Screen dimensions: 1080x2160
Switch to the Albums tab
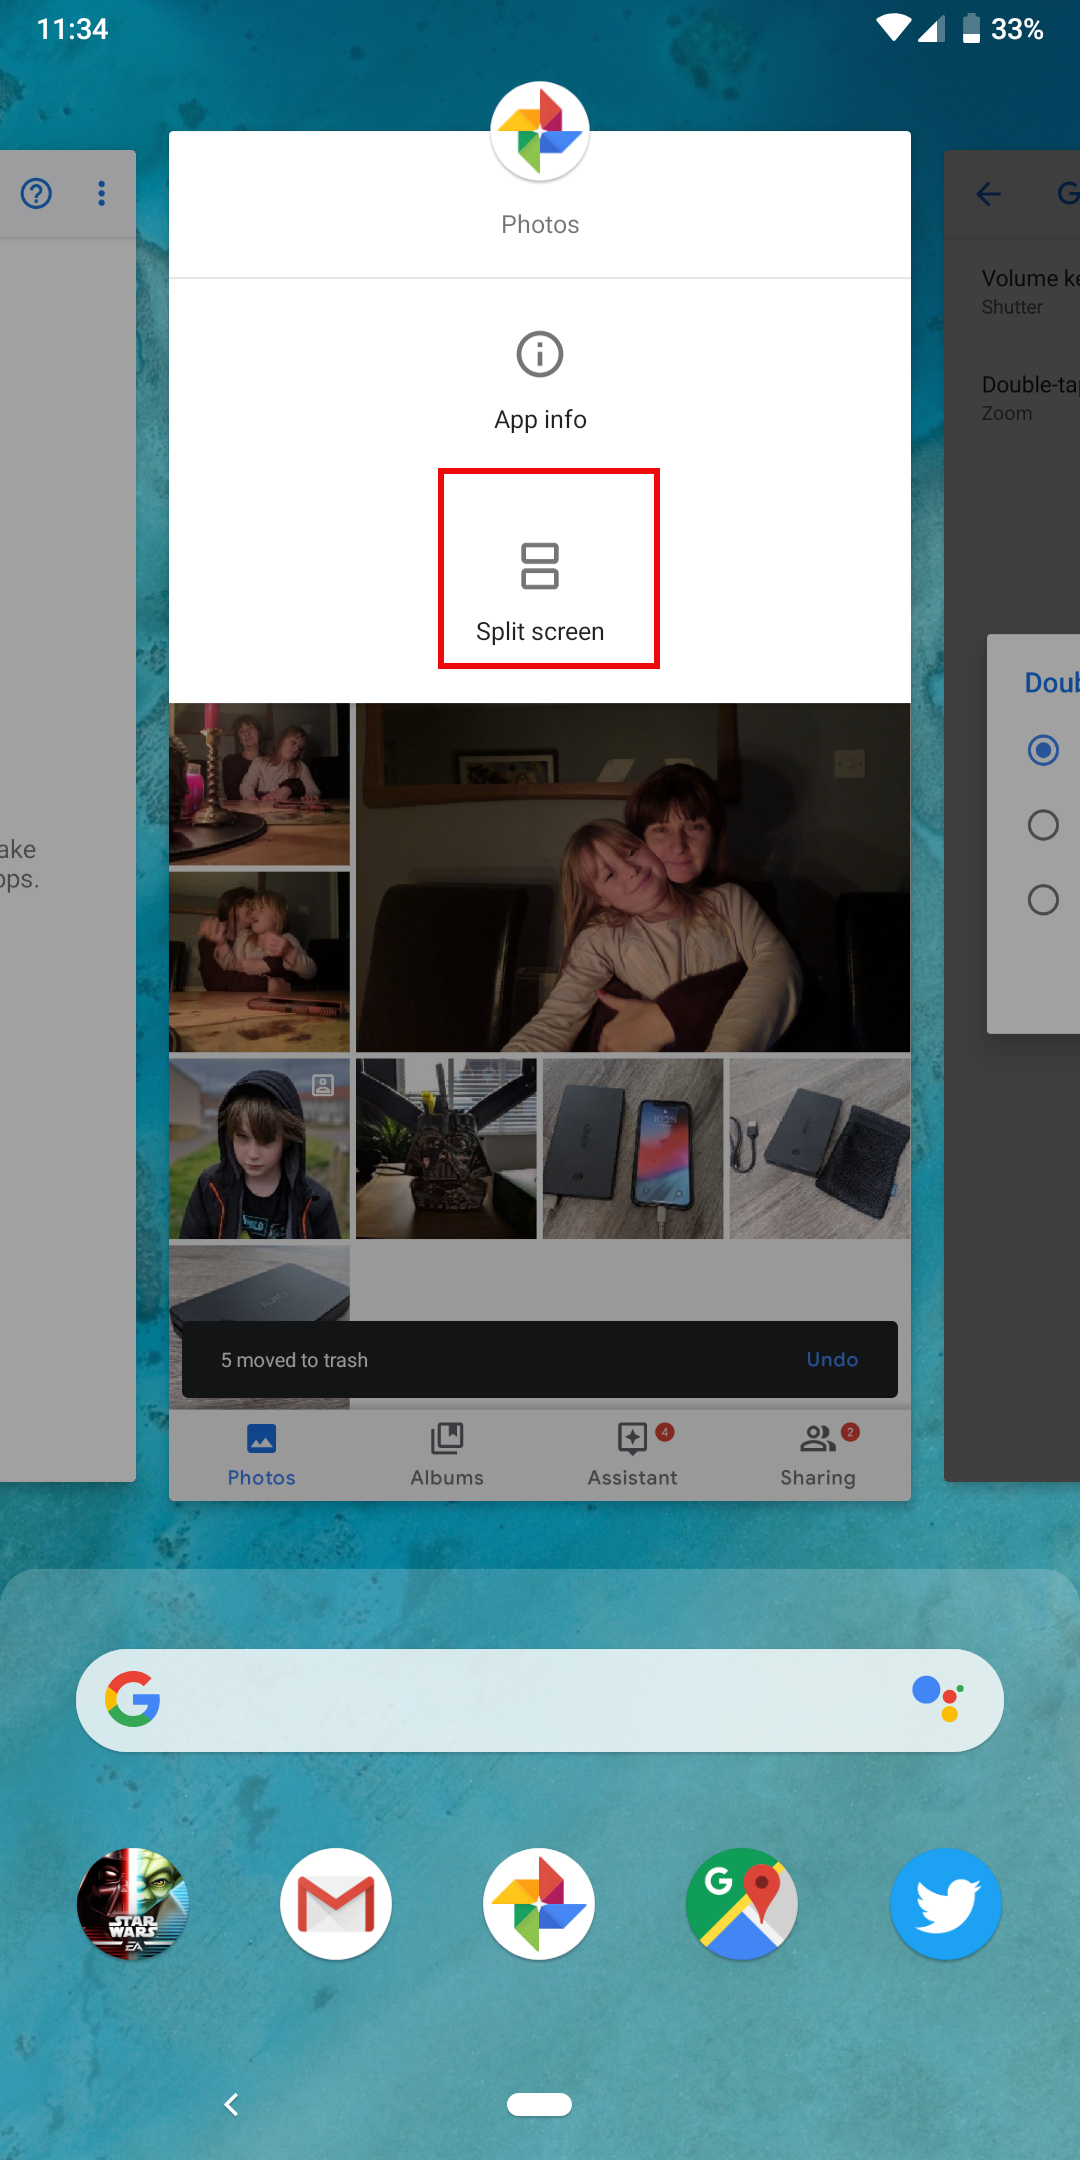pos(447,1454)
